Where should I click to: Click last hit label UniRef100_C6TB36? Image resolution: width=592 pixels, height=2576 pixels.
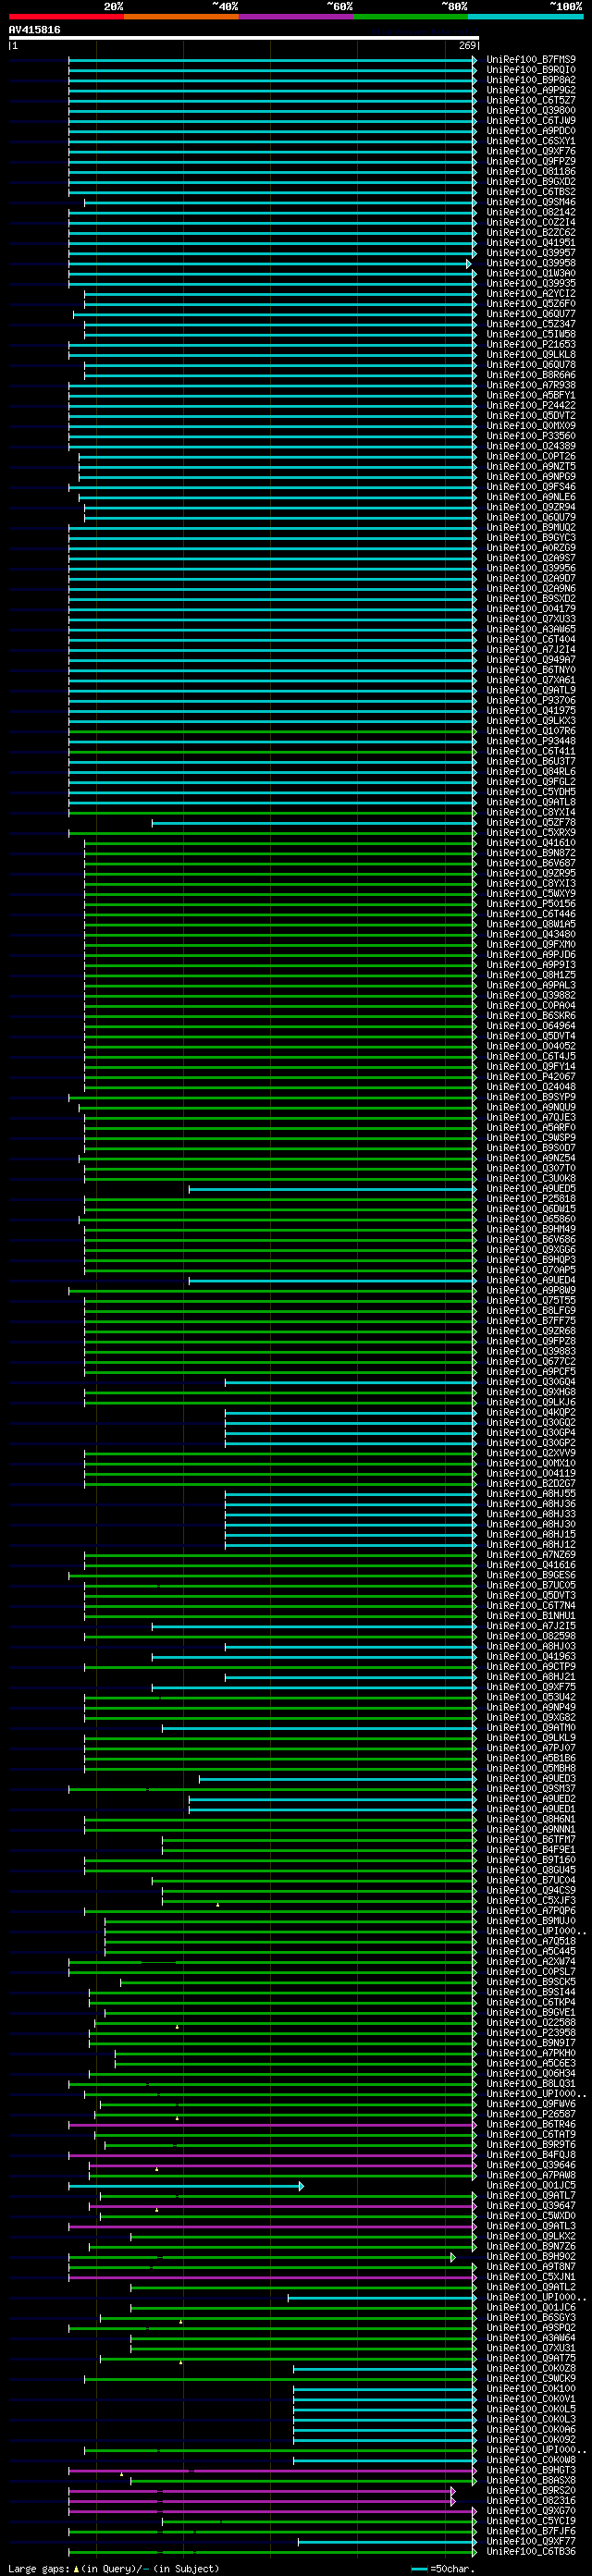click(x=531, y=2552)
